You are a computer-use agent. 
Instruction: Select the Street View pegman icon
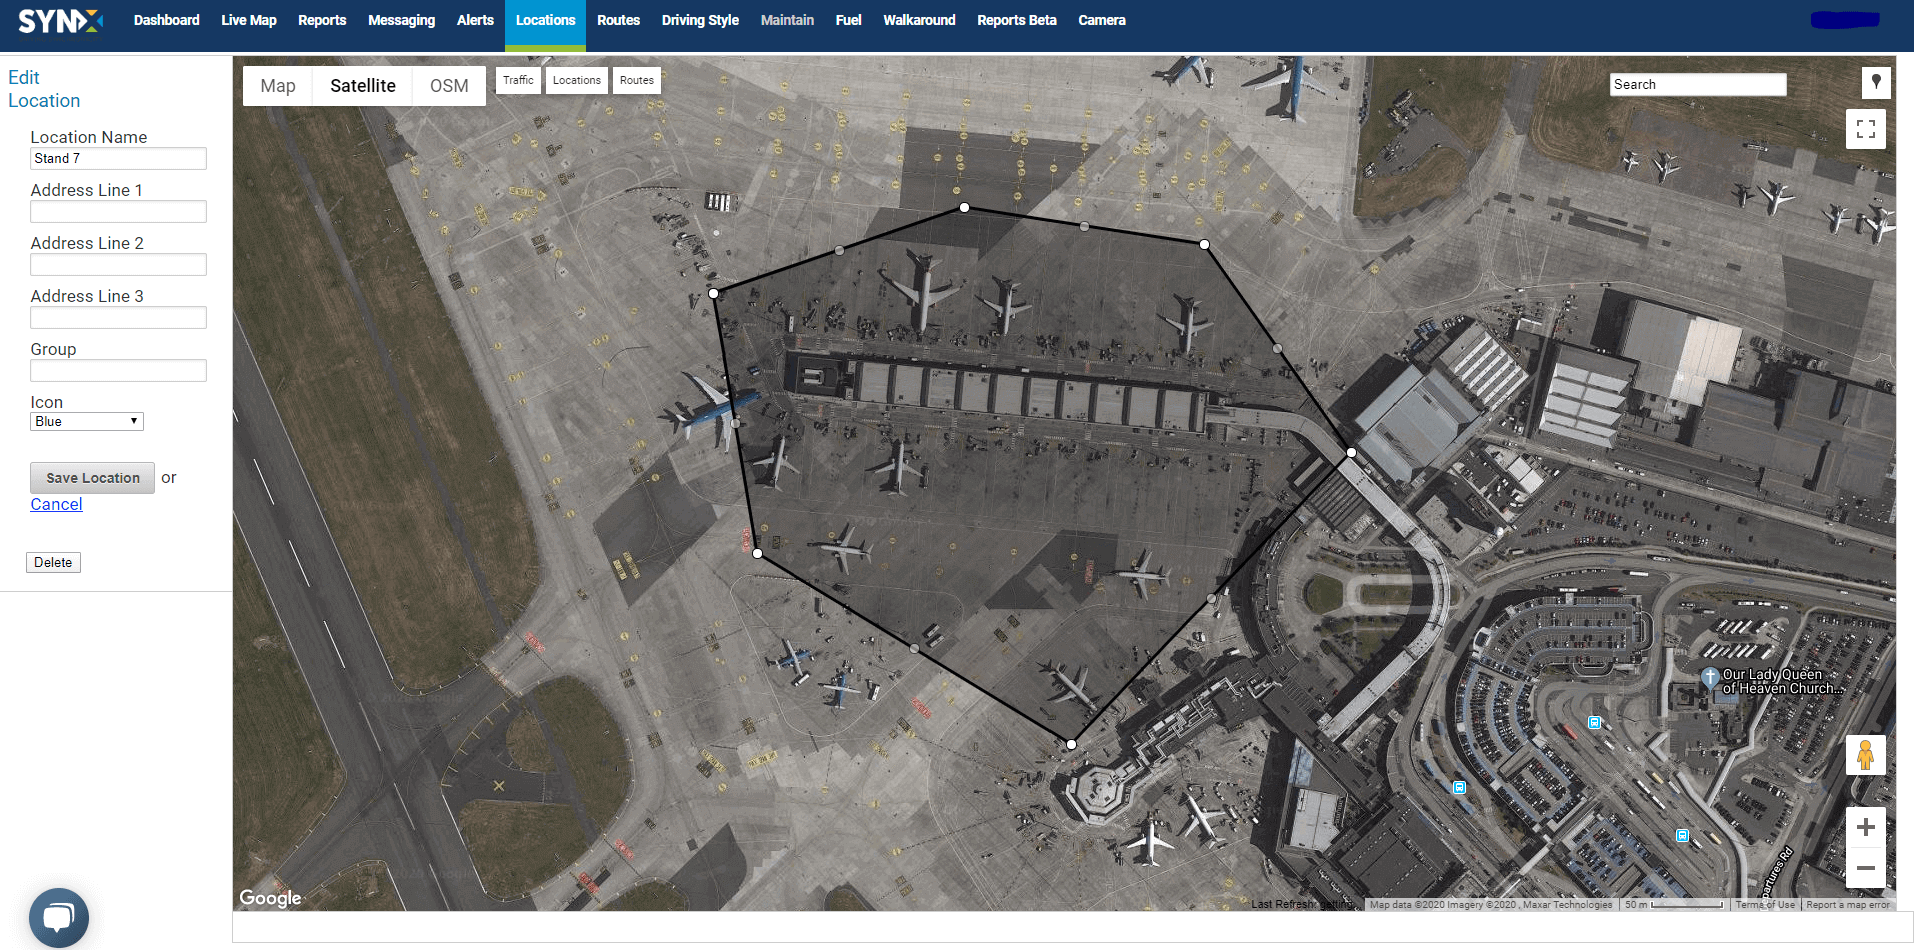[x=1865, y=755]
